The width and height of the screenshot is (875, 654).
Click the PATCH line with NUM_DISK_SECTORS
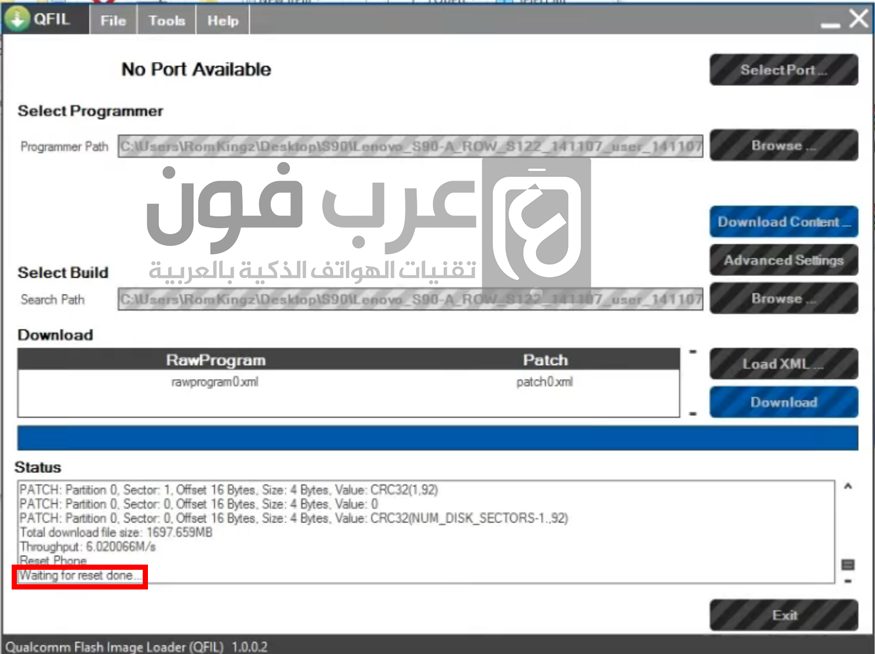click(294, 518)
